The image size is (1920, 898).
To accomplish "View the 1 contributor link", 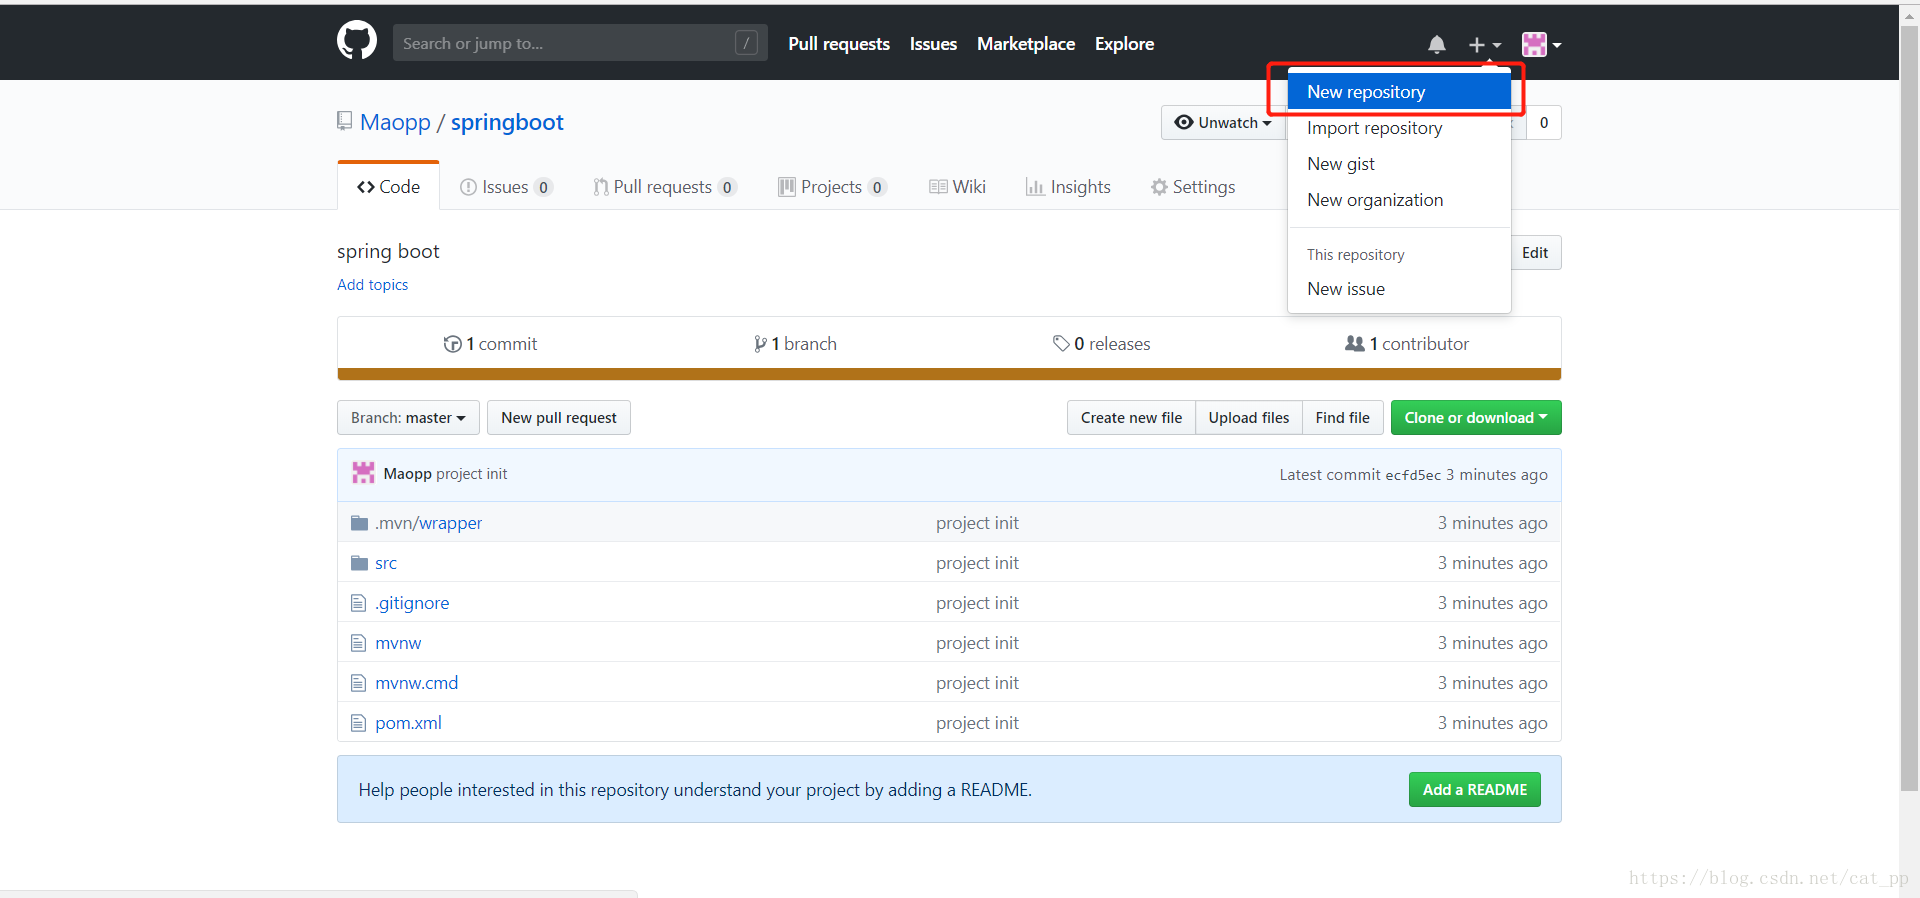I will (x=1407, y=344).
